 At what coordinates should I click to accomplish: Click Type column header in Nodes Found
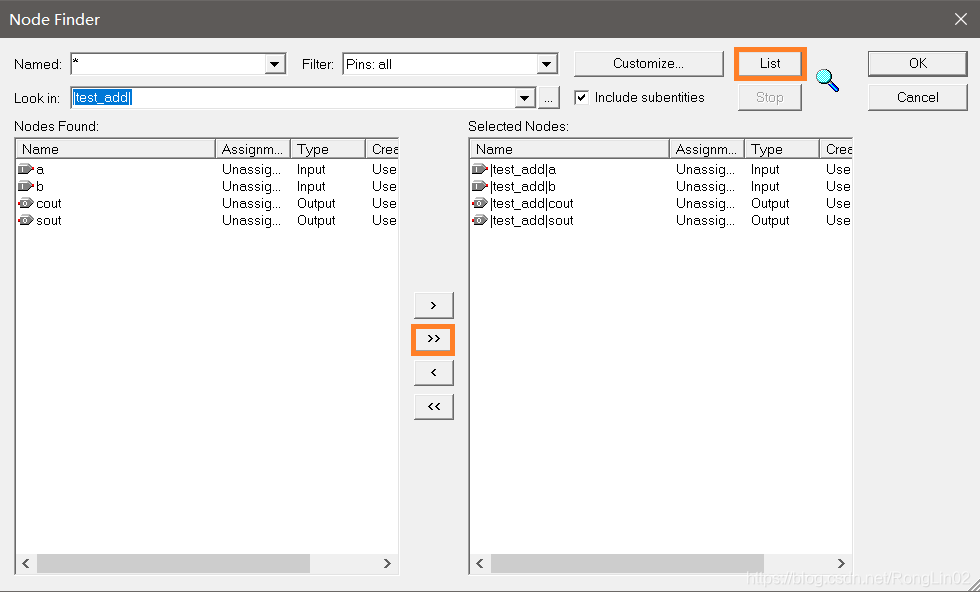pos(328,149)
